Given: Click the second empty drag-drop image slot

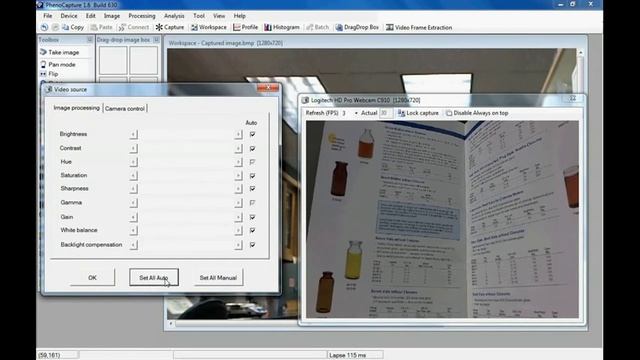Looking at the screenshot, I should tap(143, 60).
